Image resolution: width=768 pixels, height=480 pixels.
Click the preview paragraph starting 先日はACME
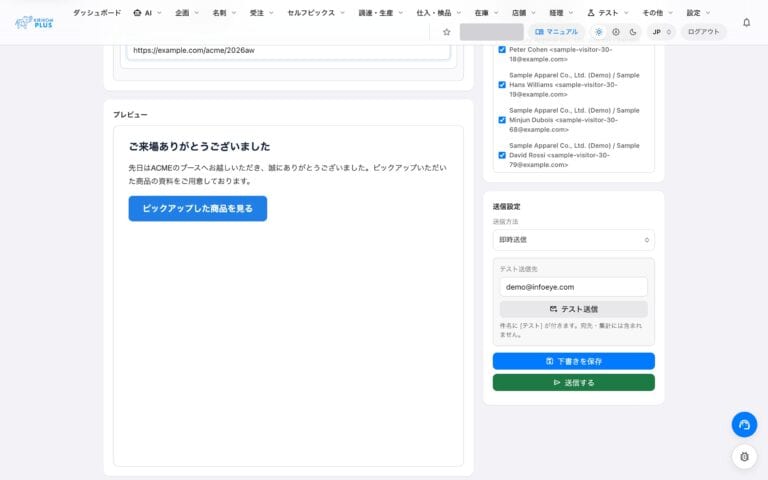[288, 174]
